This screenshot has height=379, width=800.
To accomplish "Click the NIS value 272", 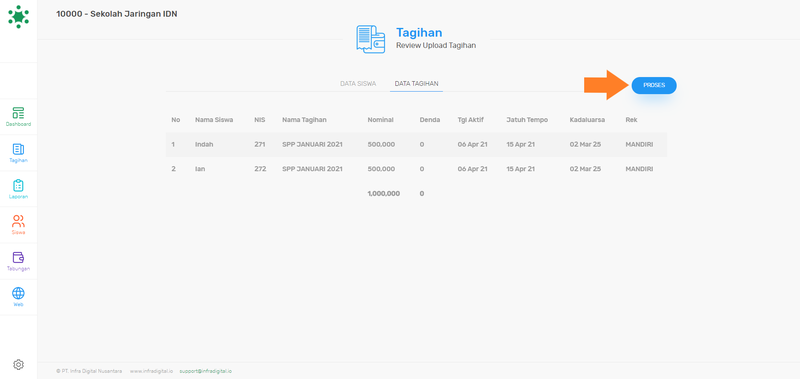I will tap(260, 169).
